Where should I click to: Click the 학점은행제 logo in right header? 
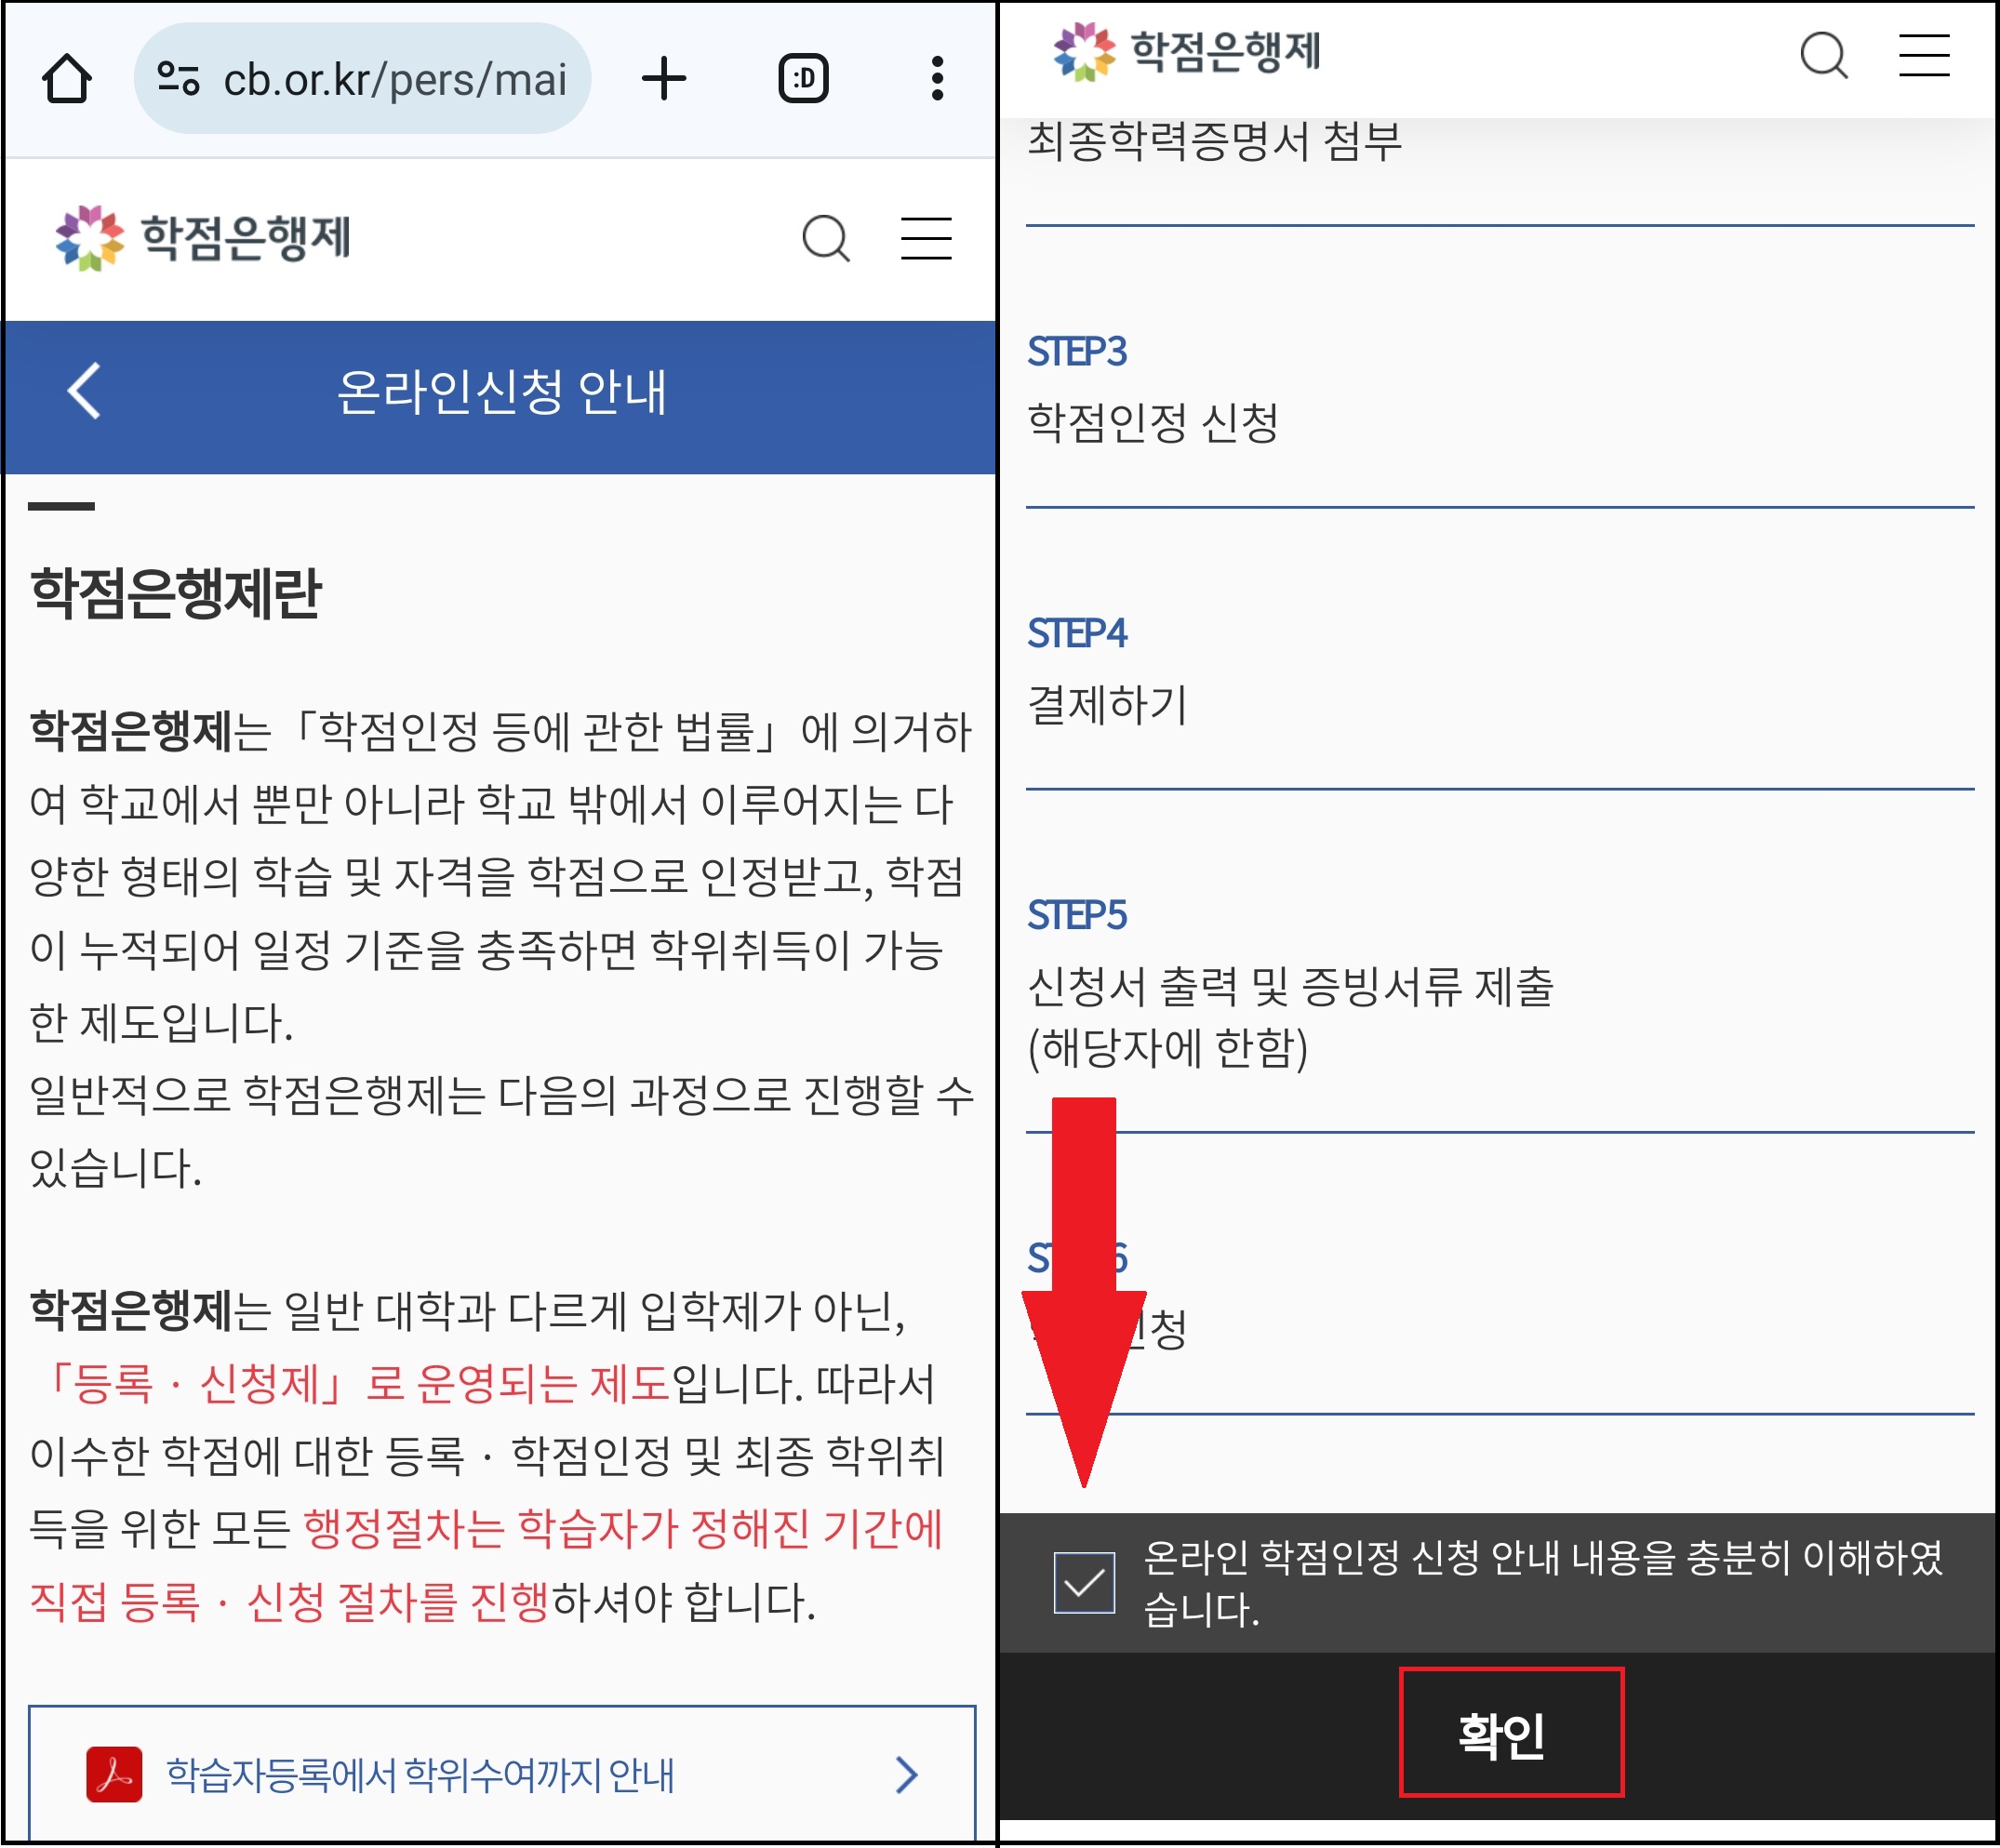pos(1187,52)
